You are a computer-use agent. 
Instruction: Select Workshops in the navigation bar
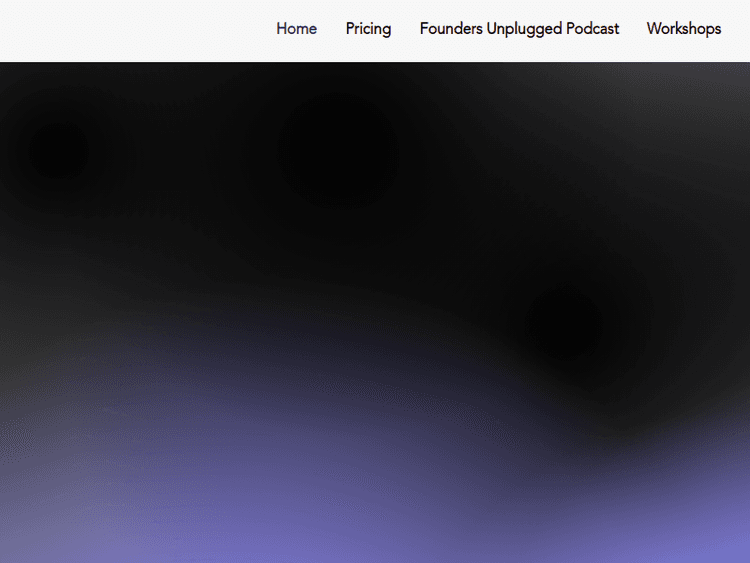[x=683, y=29]
